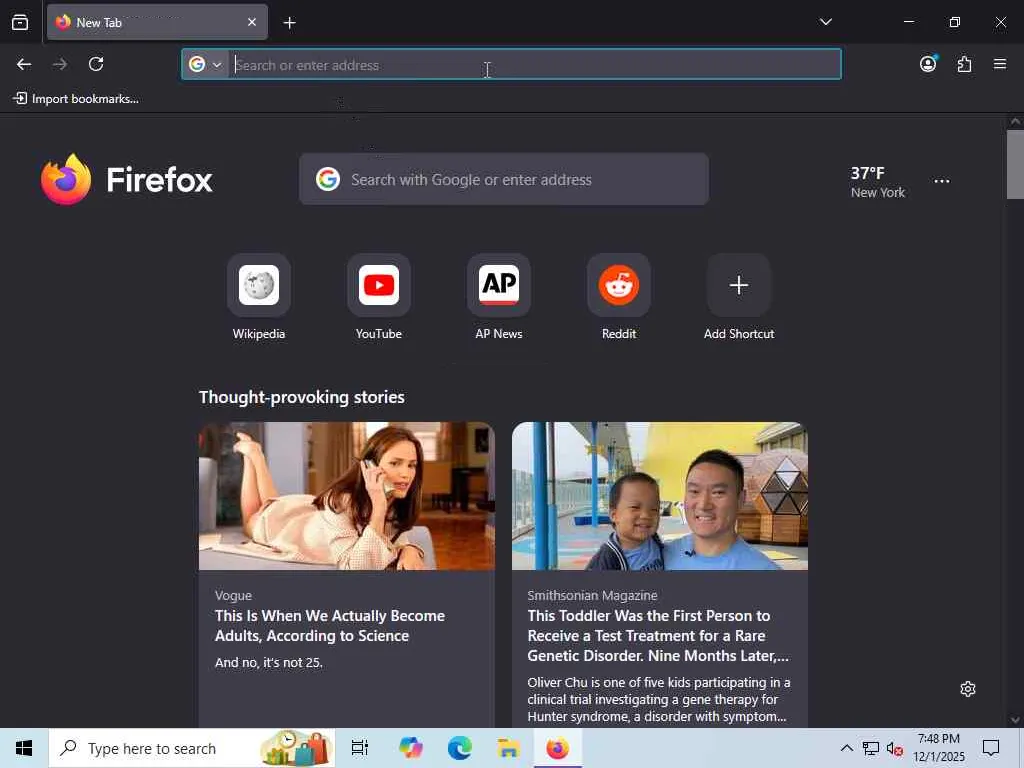The image size is (1024, 768).
Task: Open the Google search engine selector dropdown
Action: (205, 64)
